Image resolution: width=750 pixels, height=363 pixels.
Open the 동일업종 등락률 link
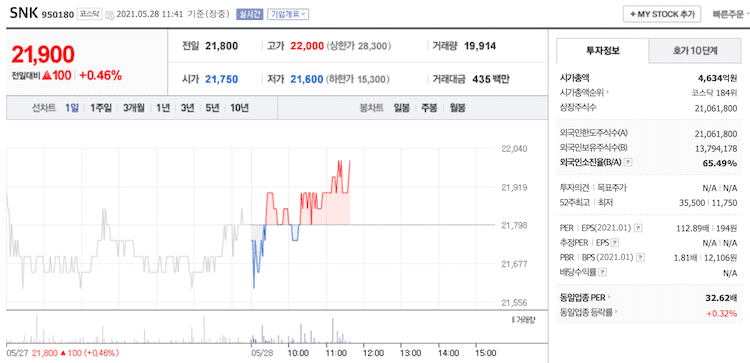coord(588,313)
